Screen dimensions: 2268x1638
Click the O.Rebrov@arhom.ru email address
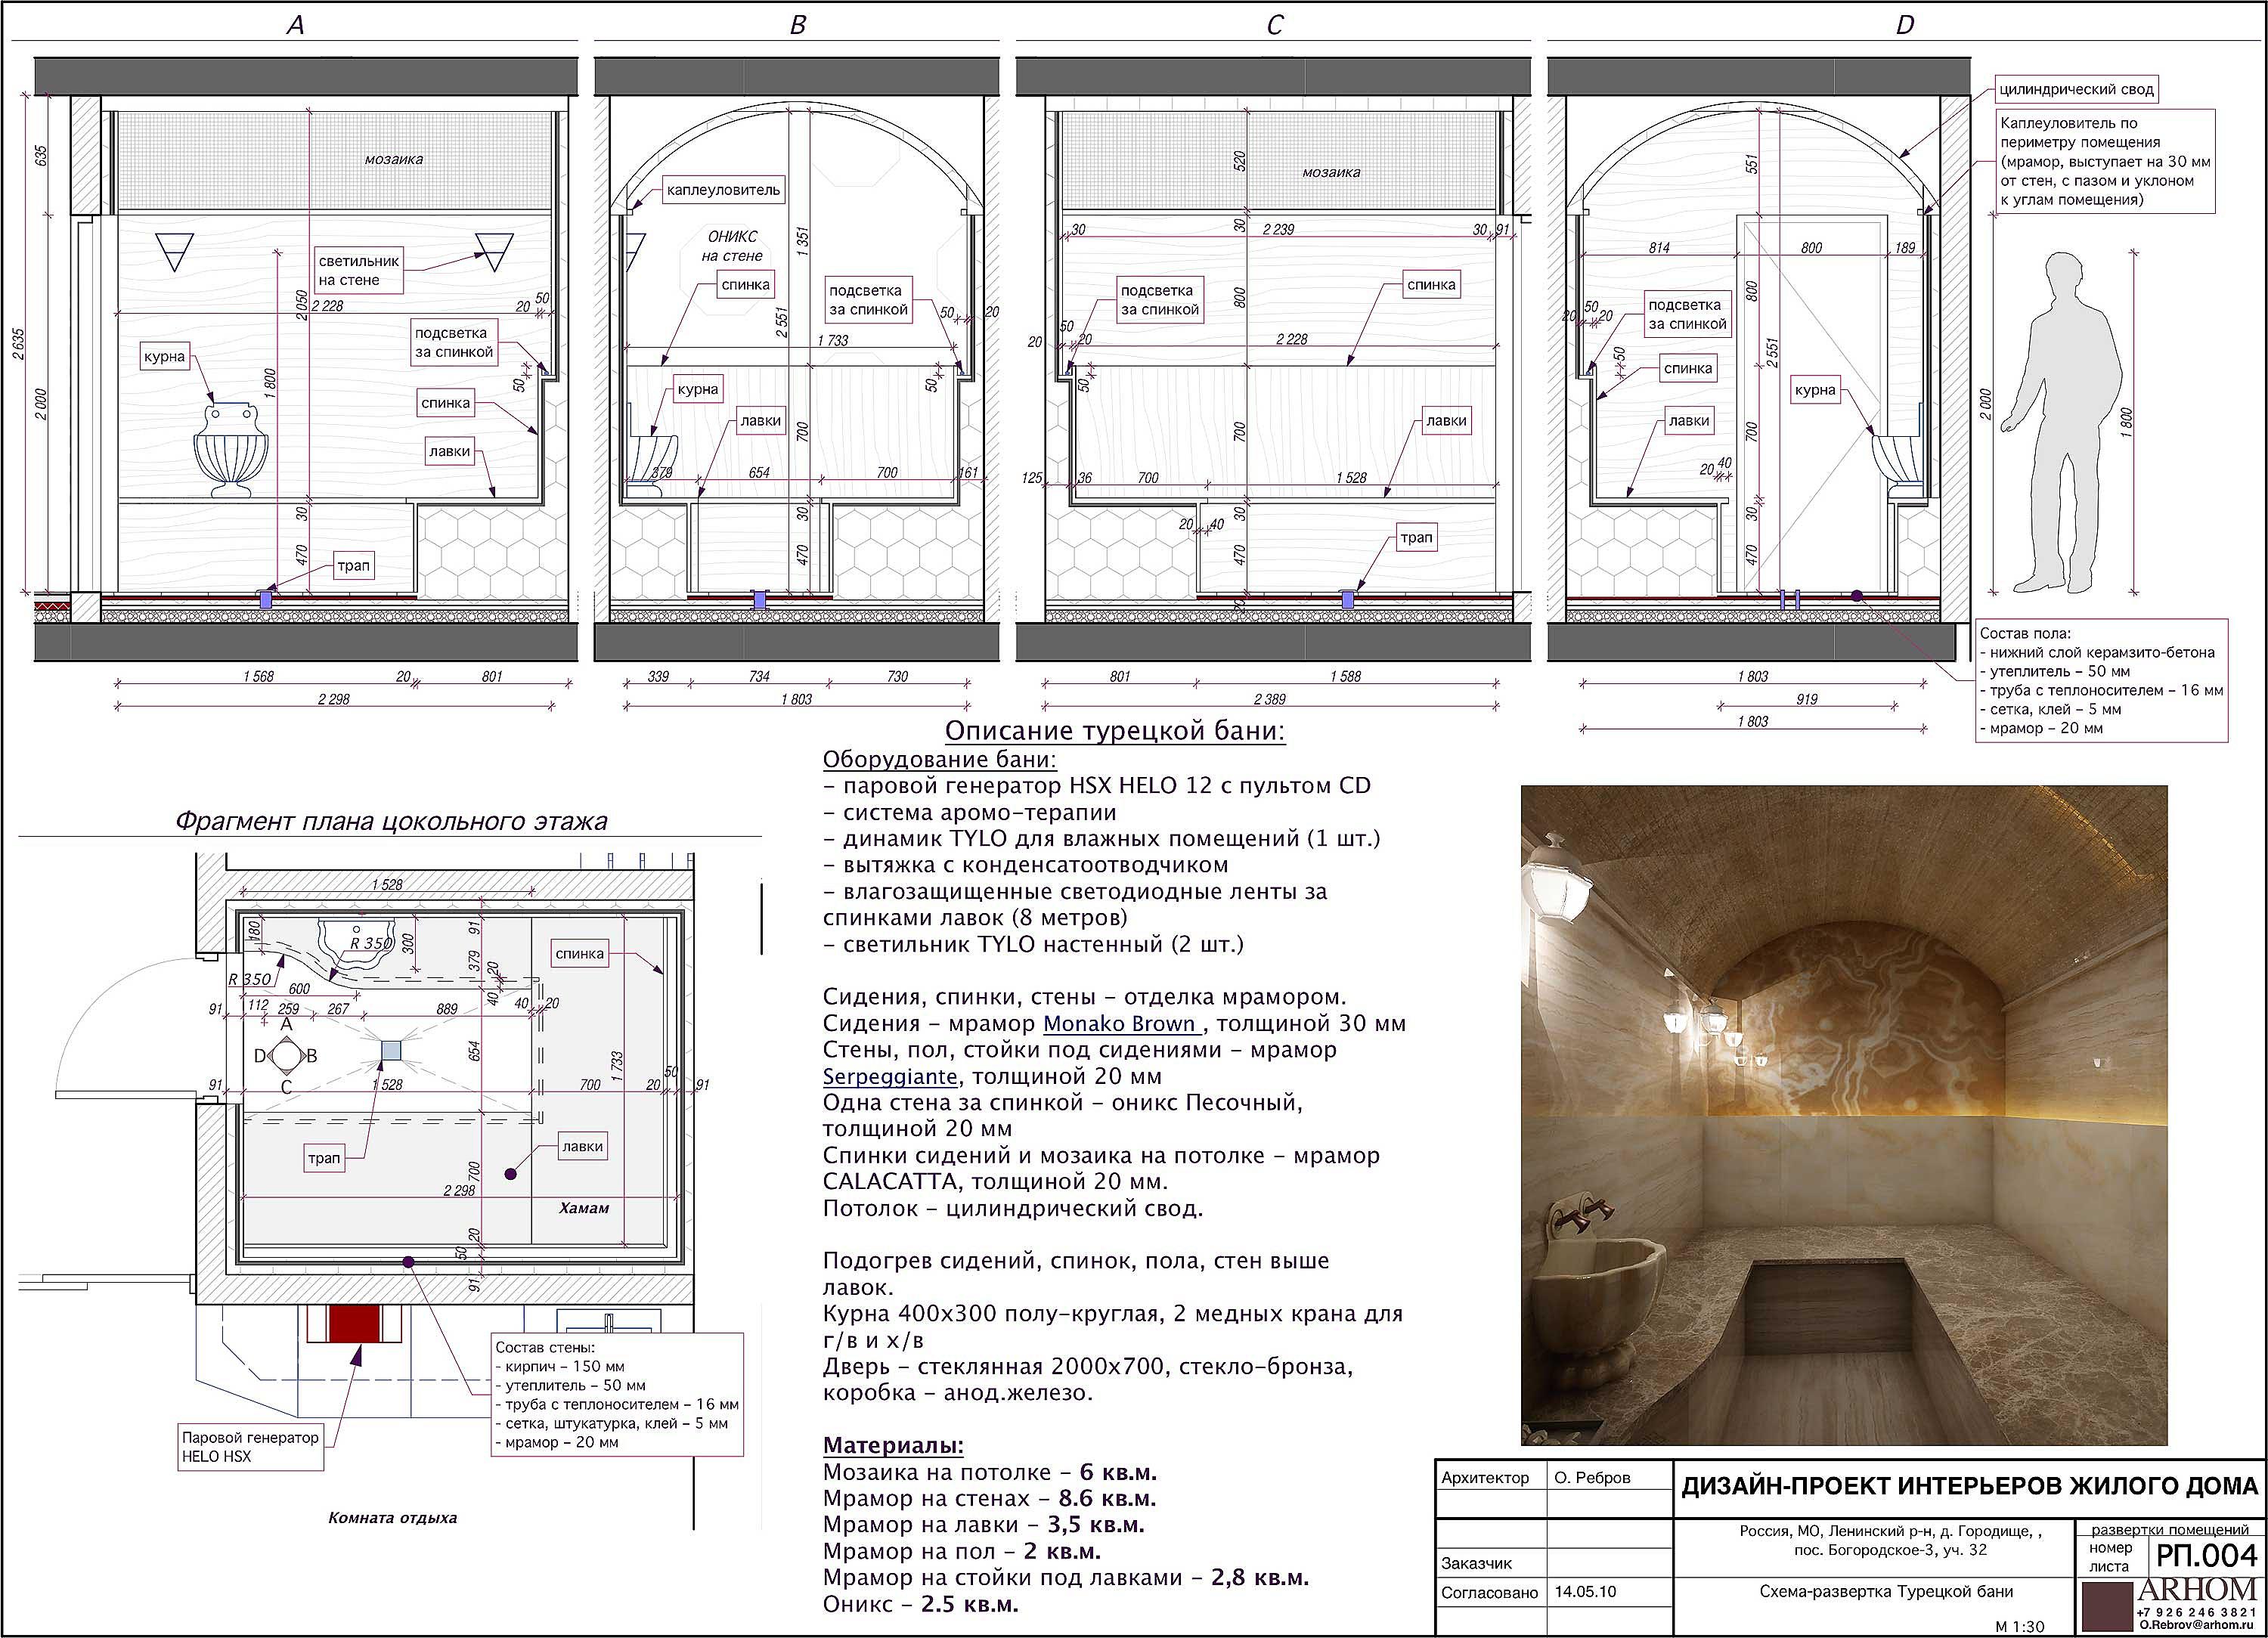(x=2197, y=1625)
